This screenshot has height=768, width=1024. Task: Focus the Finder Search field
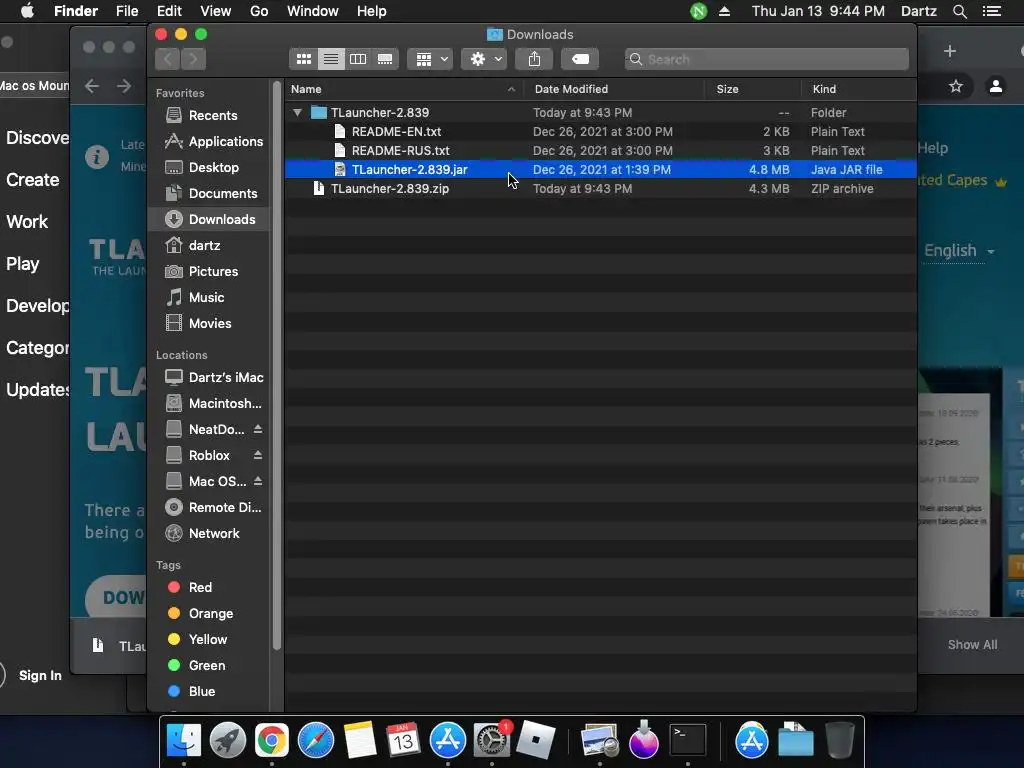tap(767, 59)
